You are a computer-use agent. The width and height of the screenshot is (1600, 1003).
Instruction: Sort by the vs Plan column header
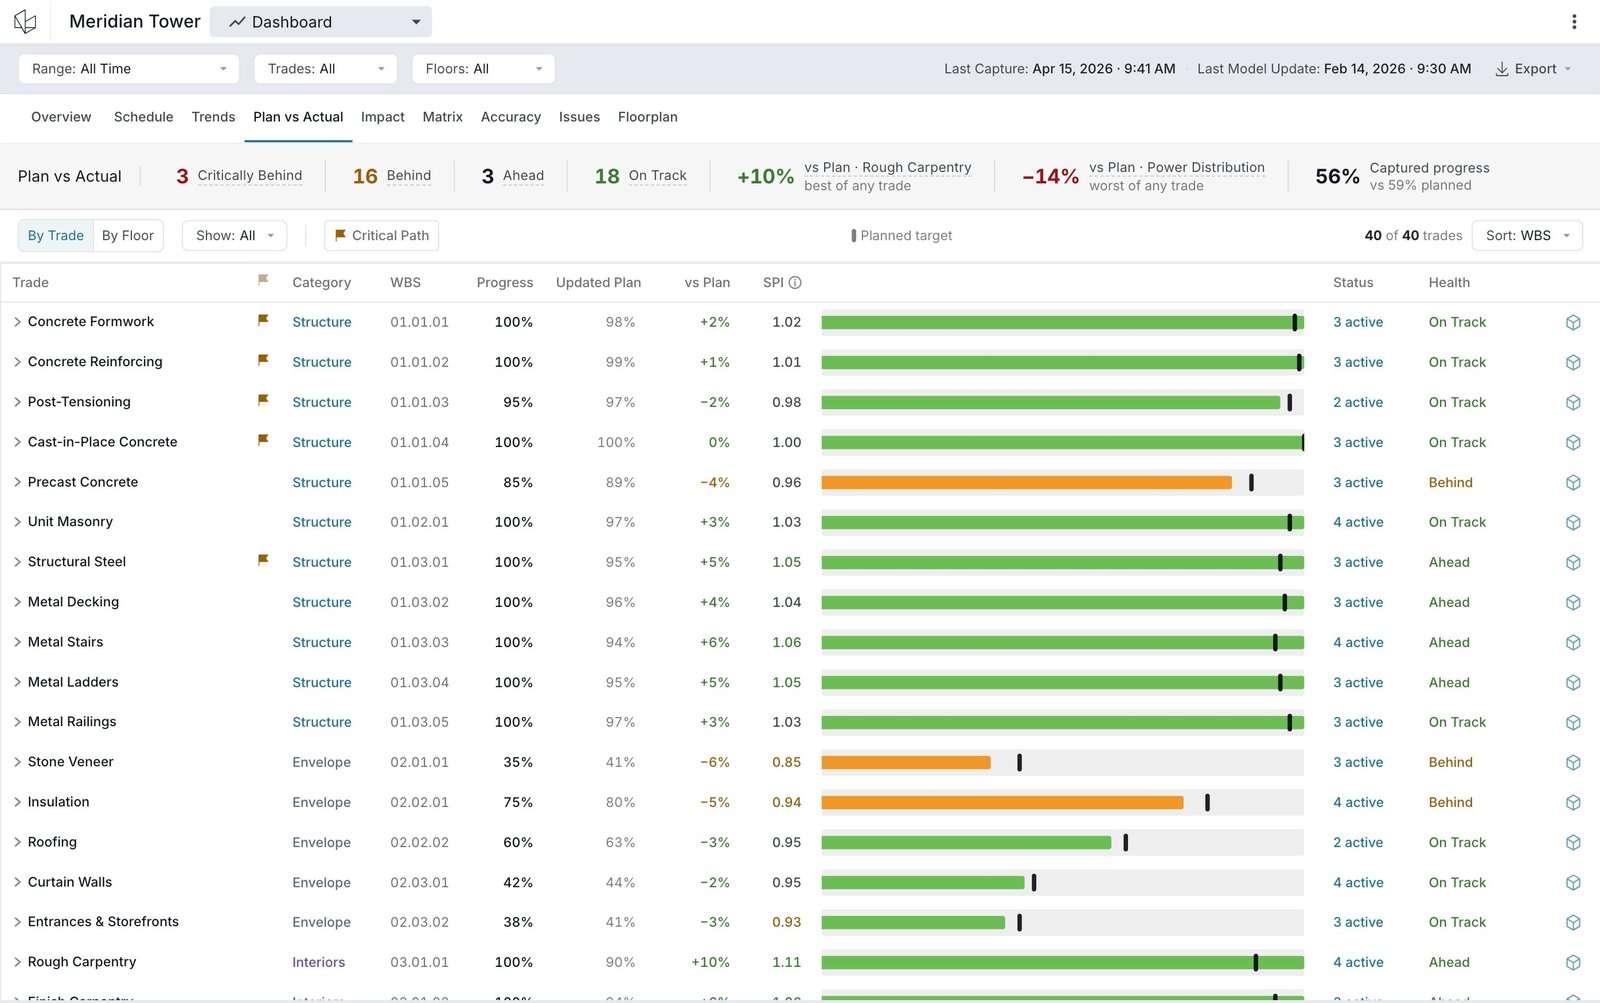[x=707, y=283]
